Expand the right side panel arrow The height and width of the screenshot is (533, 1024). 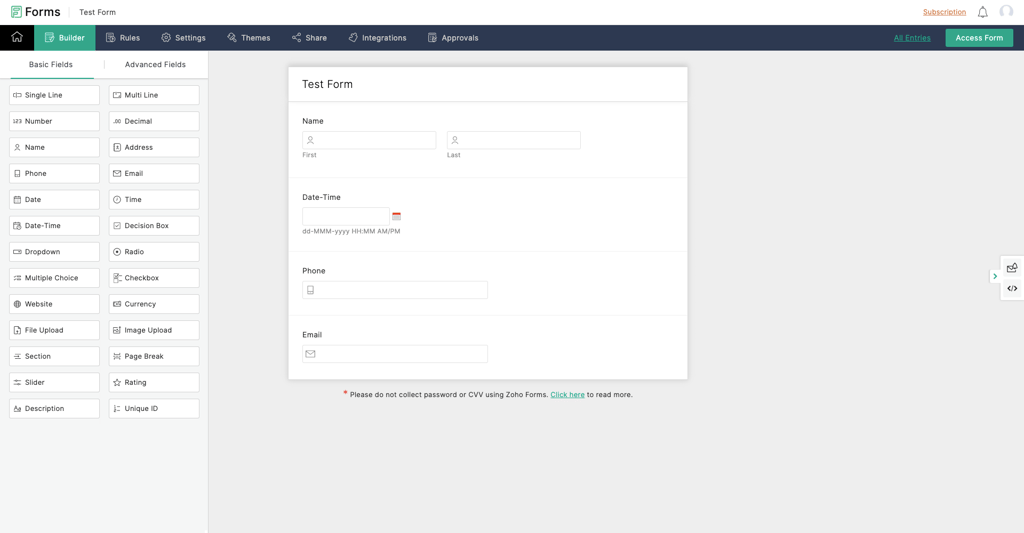[995, 276]
